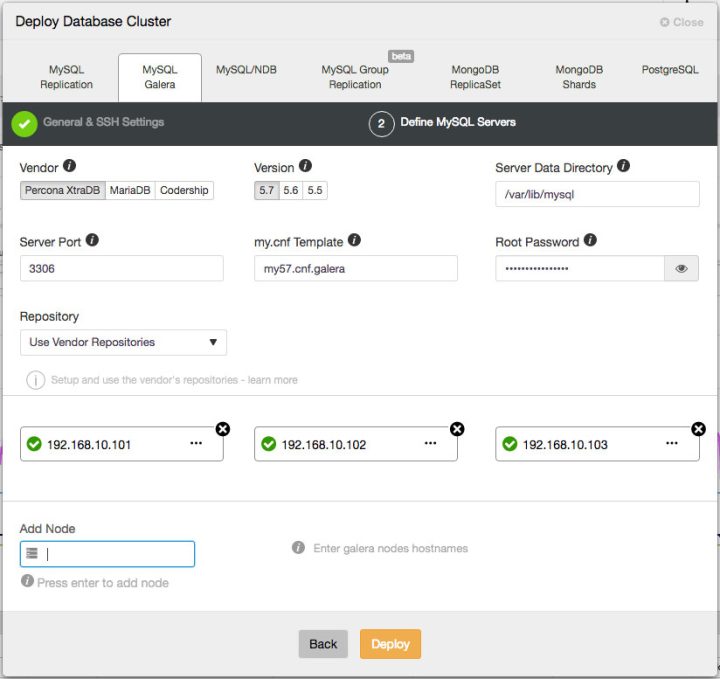Select MariaDB as the vendor
Viewport: 720px width, 679px height.
click(130, 190)
